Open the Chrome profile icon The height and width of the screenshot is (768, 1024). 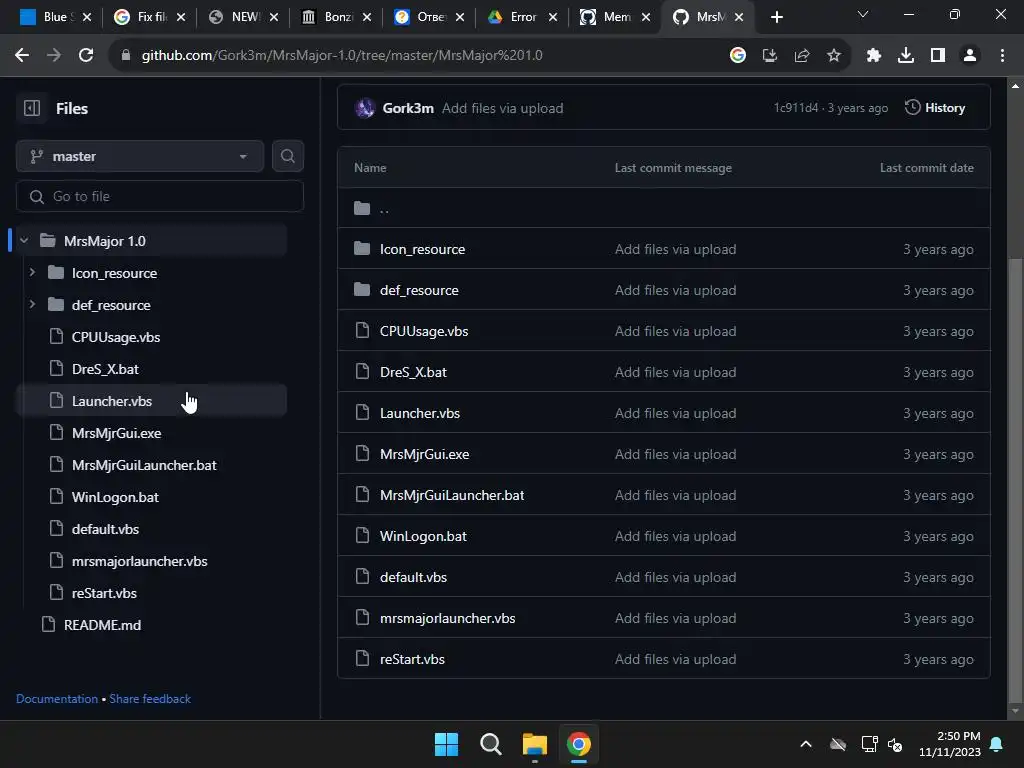pos(970,56)
